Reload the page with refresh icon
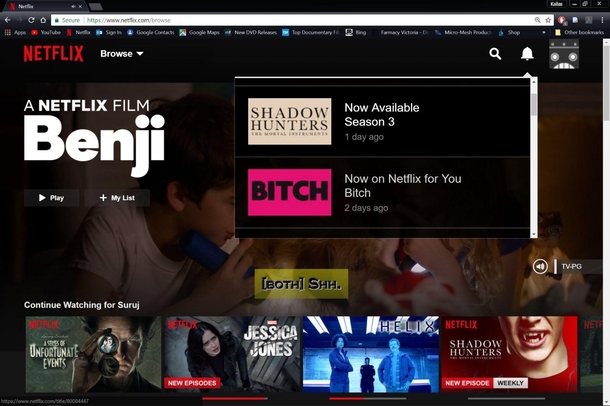The width and height of the screenshot is (610, 406). [x=32, y=20]
